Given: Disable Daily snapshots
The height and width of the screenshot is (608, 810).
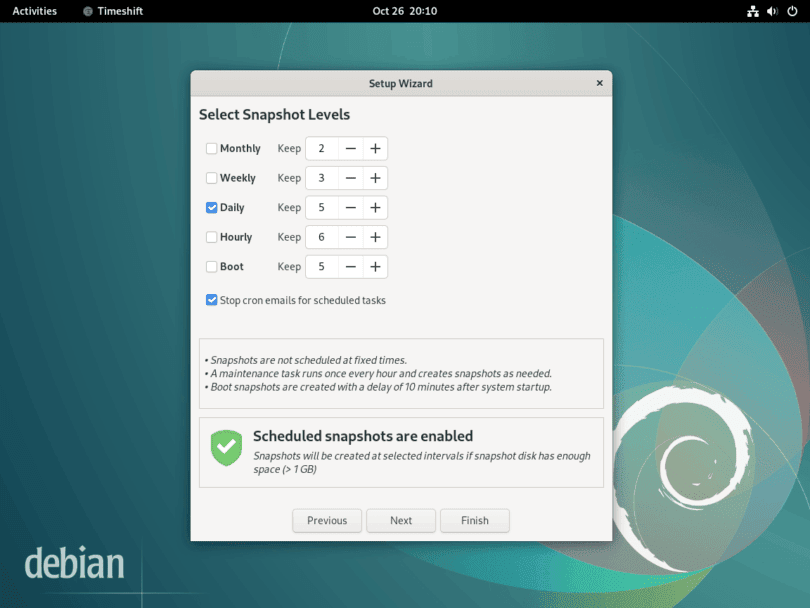Looking at the screenshot, I should pos(211,207).
